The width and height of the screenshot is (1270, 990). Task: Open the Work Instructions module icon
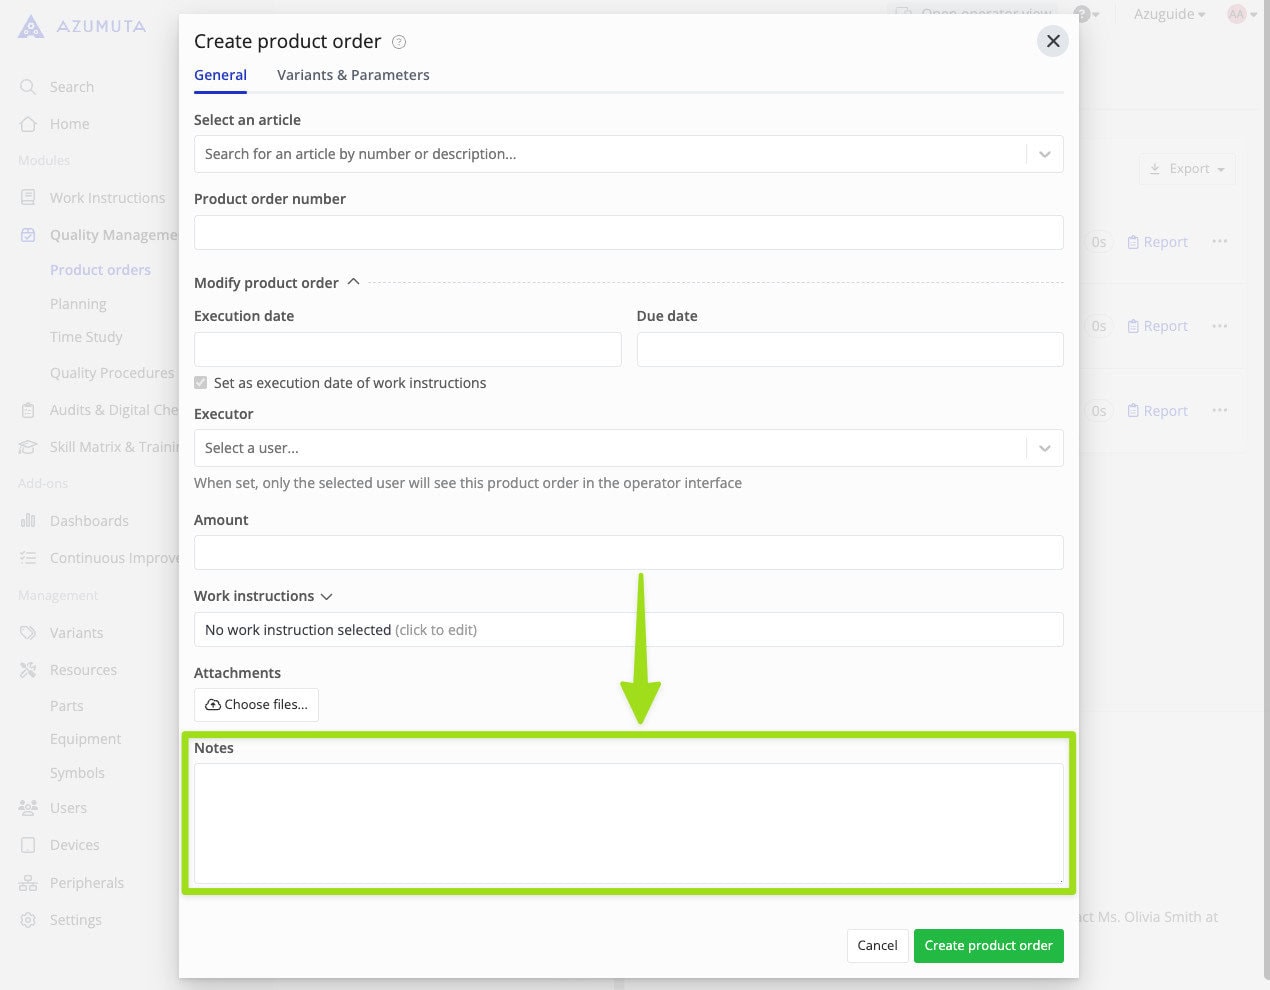[x=27, y=197]
